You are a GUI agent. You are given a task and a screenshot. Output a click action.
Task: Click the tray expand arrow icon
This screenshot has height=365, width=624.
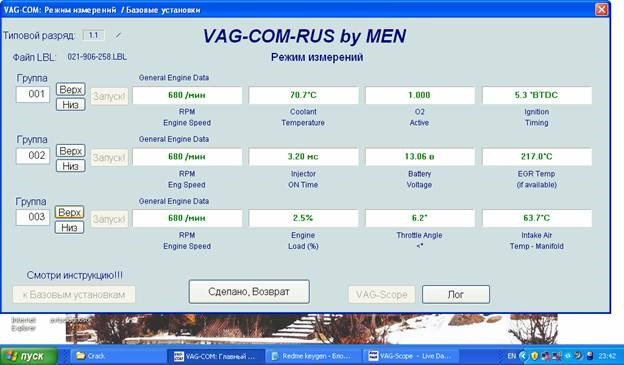point(524,356)
